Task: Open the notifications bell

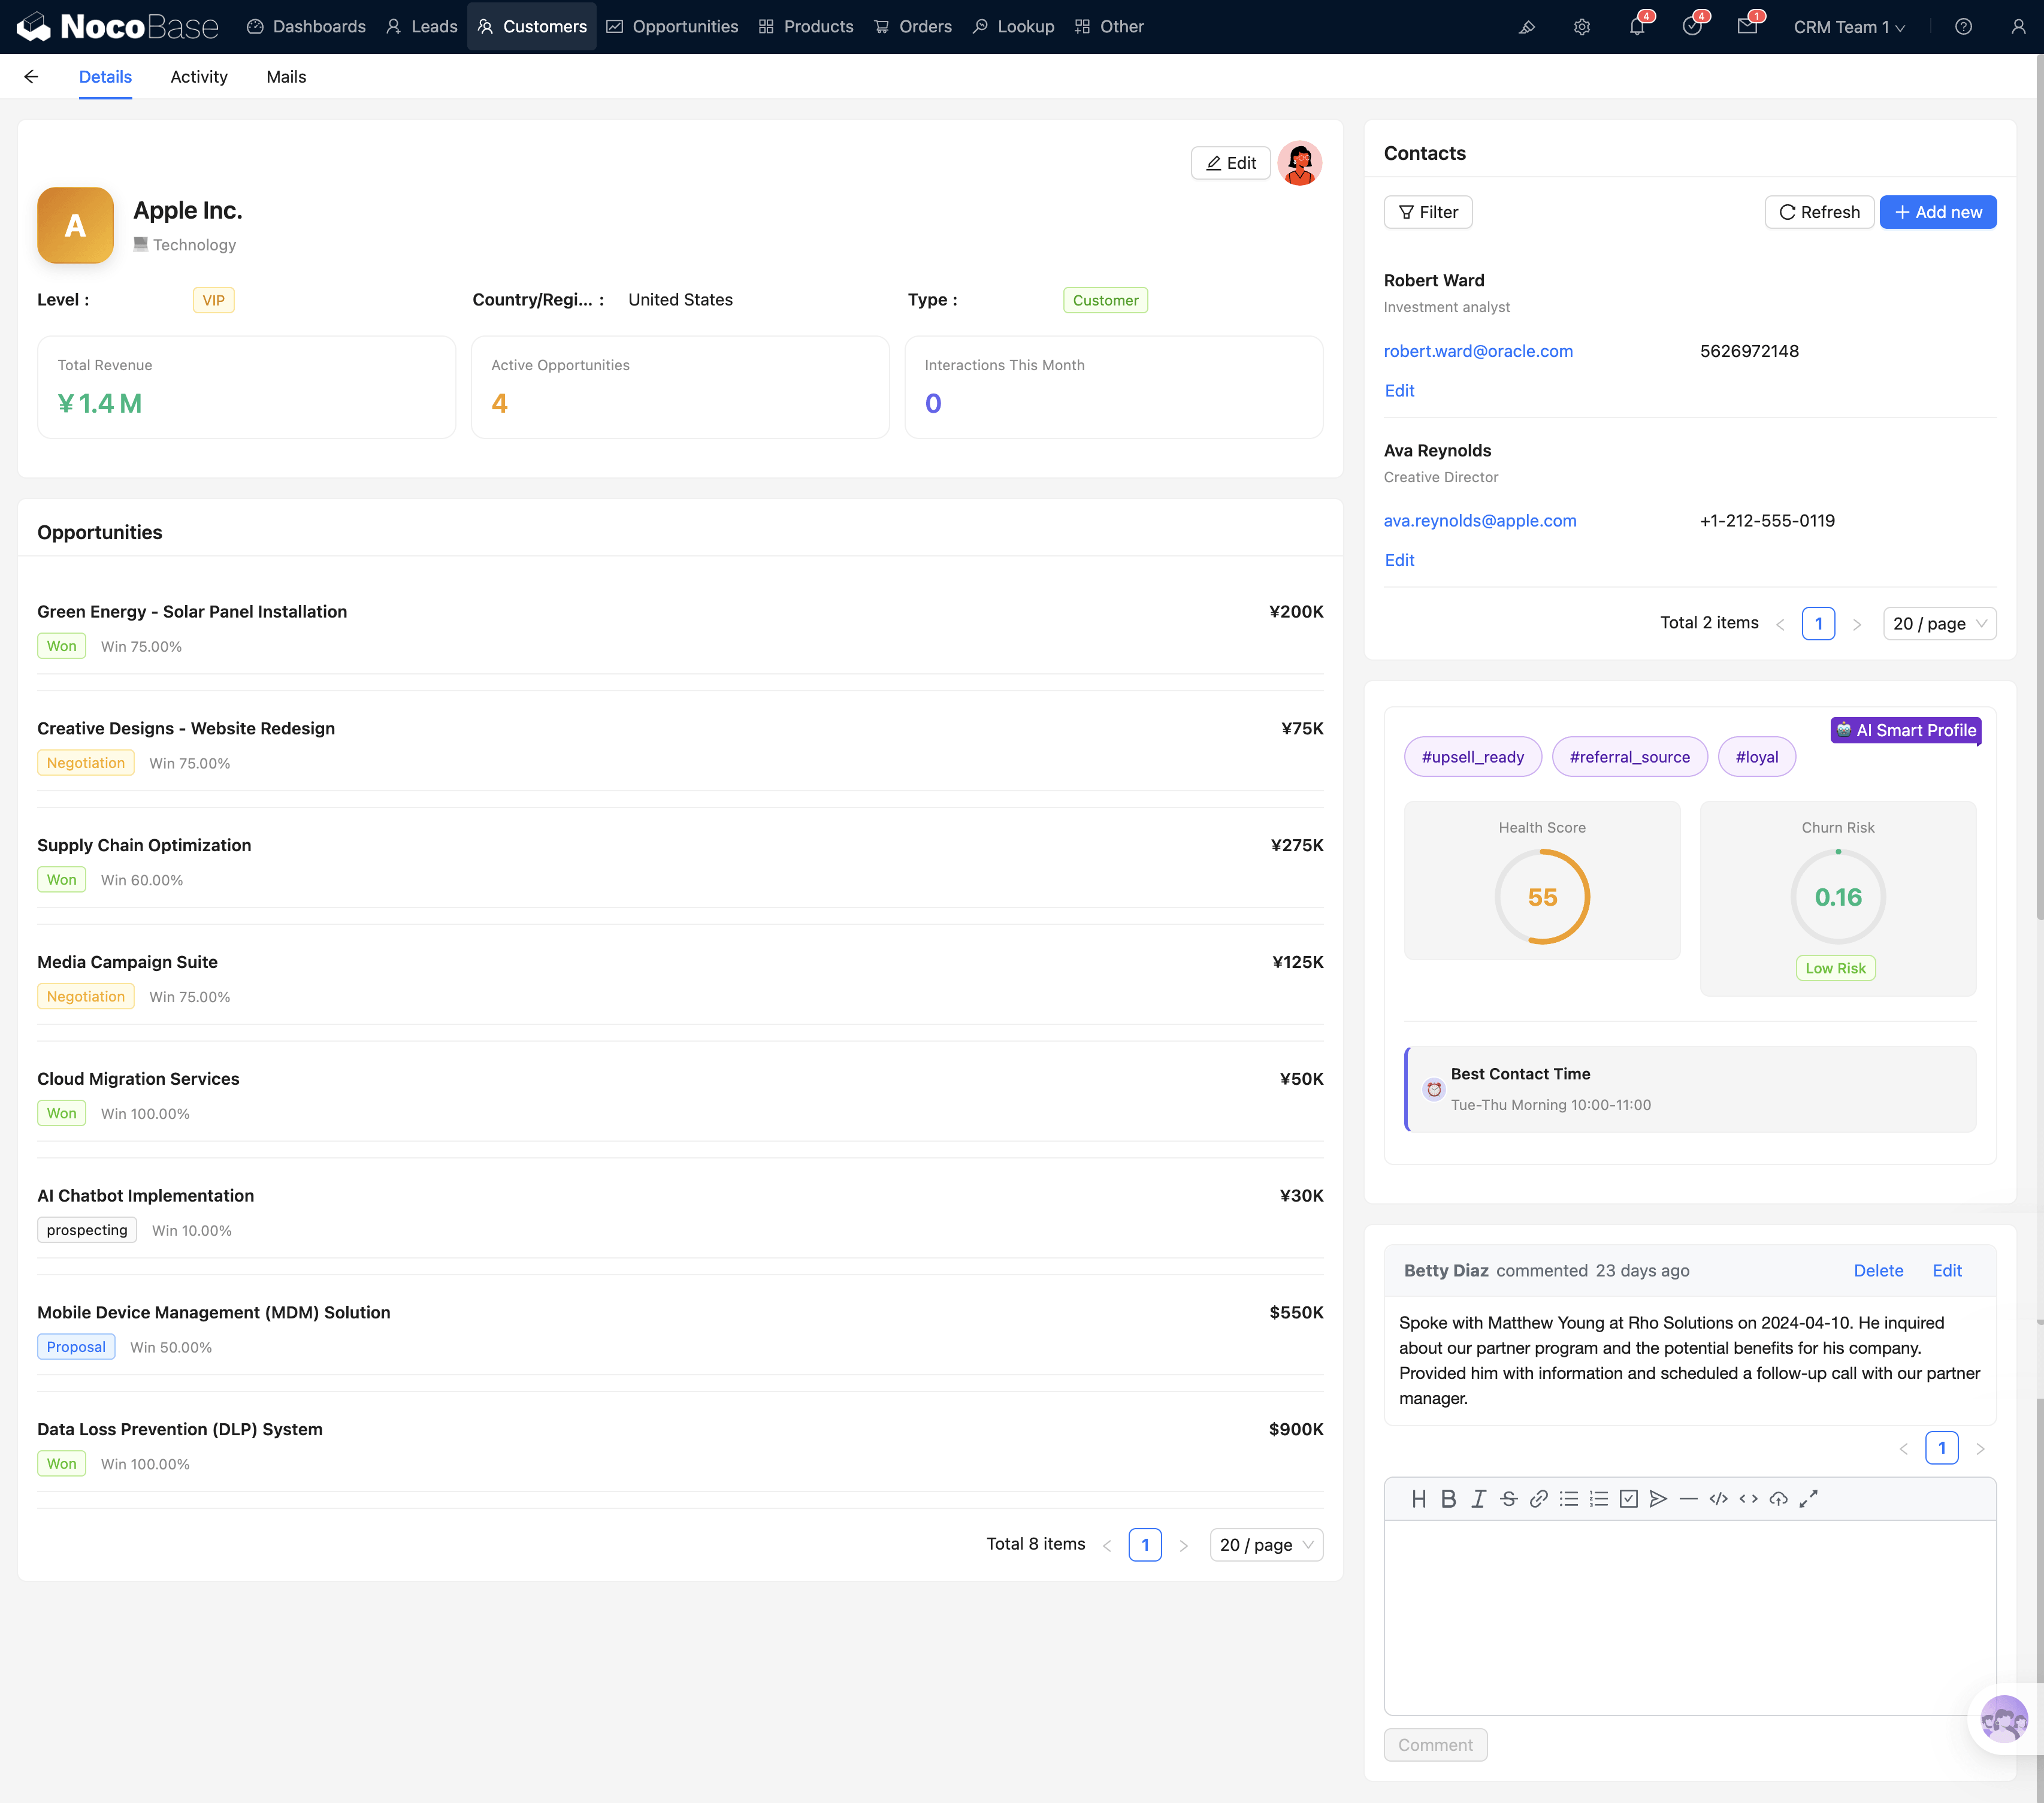Action: 1636,27
